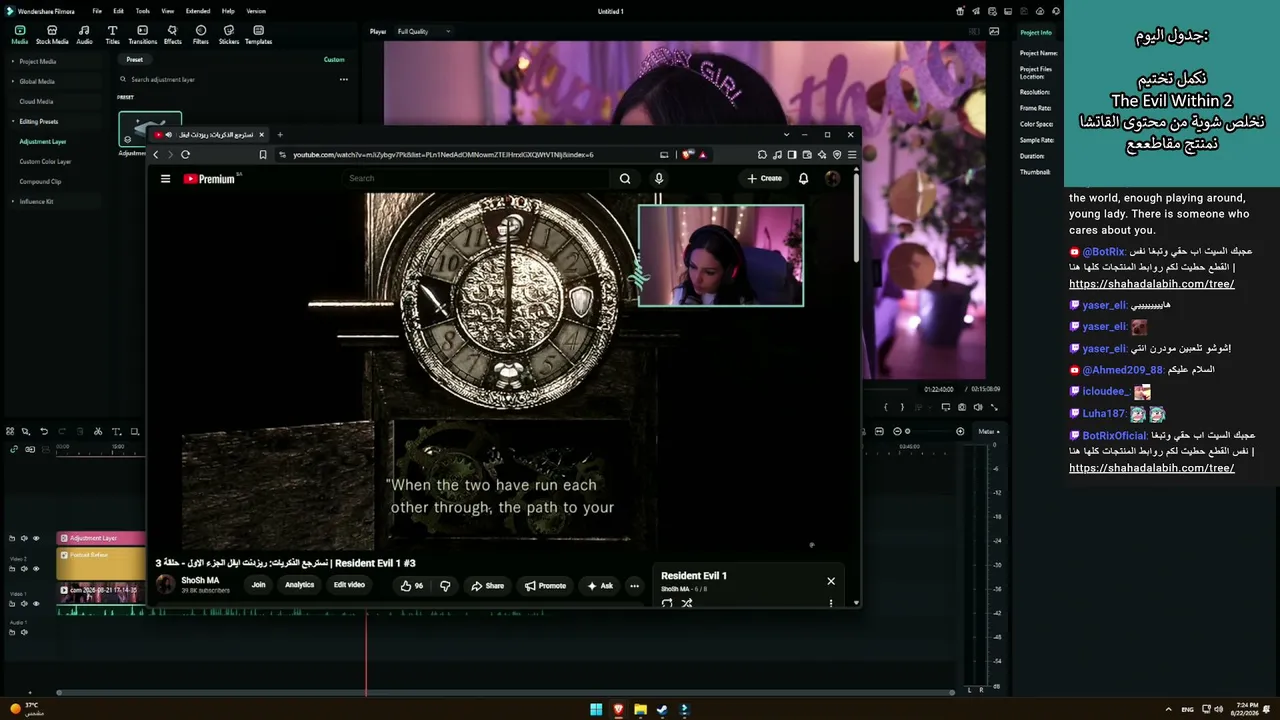Open the File menu in Filmora
The image size is (1280, 720).
(x=97, y=11)
